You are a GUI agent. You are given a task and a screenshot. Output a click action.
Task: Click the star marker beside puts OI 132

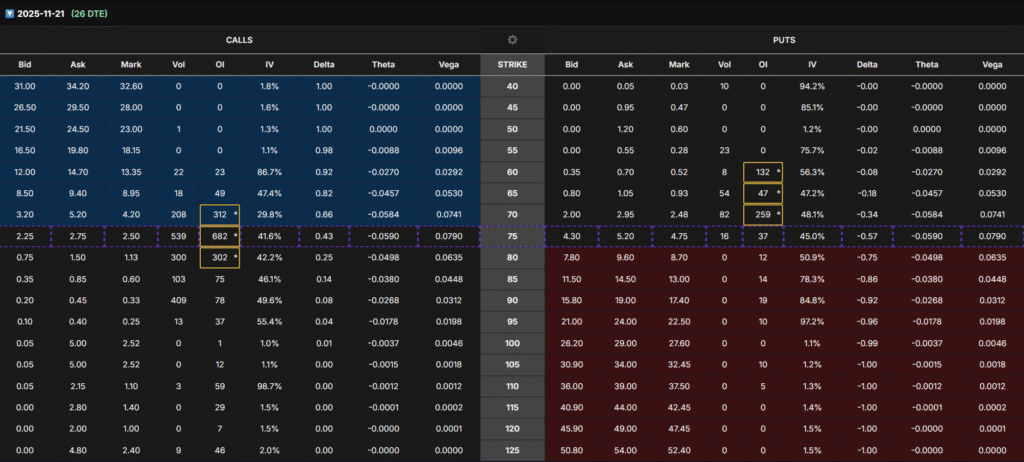[776, 171]
